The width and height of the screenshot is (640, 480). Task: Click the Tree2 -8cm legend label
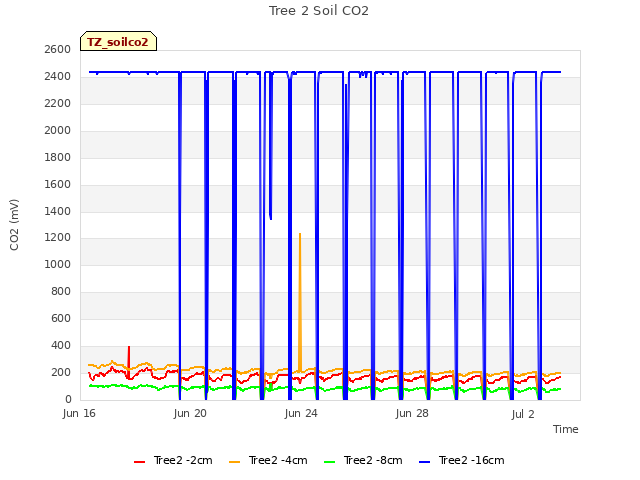pos(373,460)
